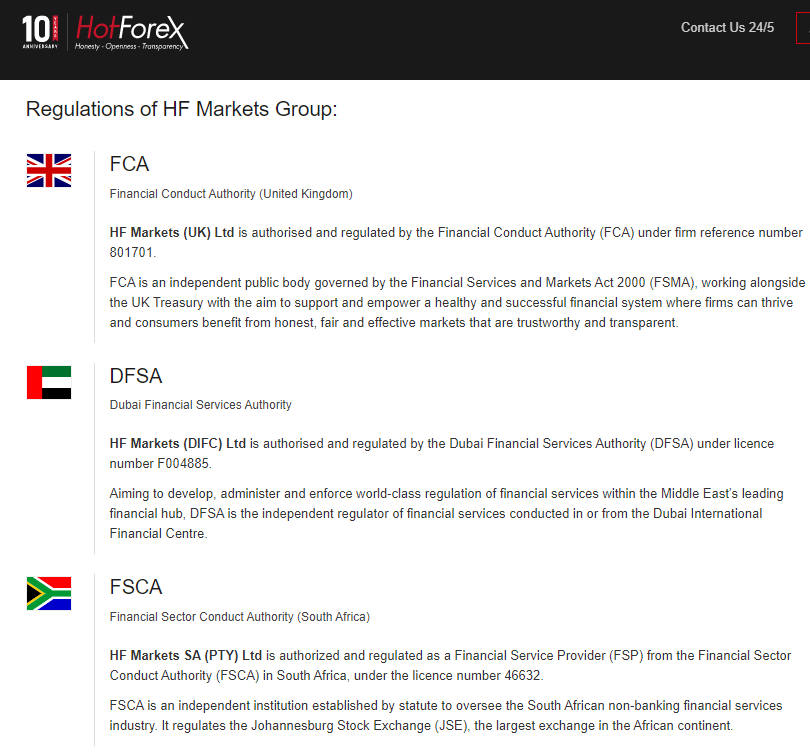The height and width of the screenshot is (754, 810).
Task: Click the South Africa flag icon
Action: tap(49, 593)
